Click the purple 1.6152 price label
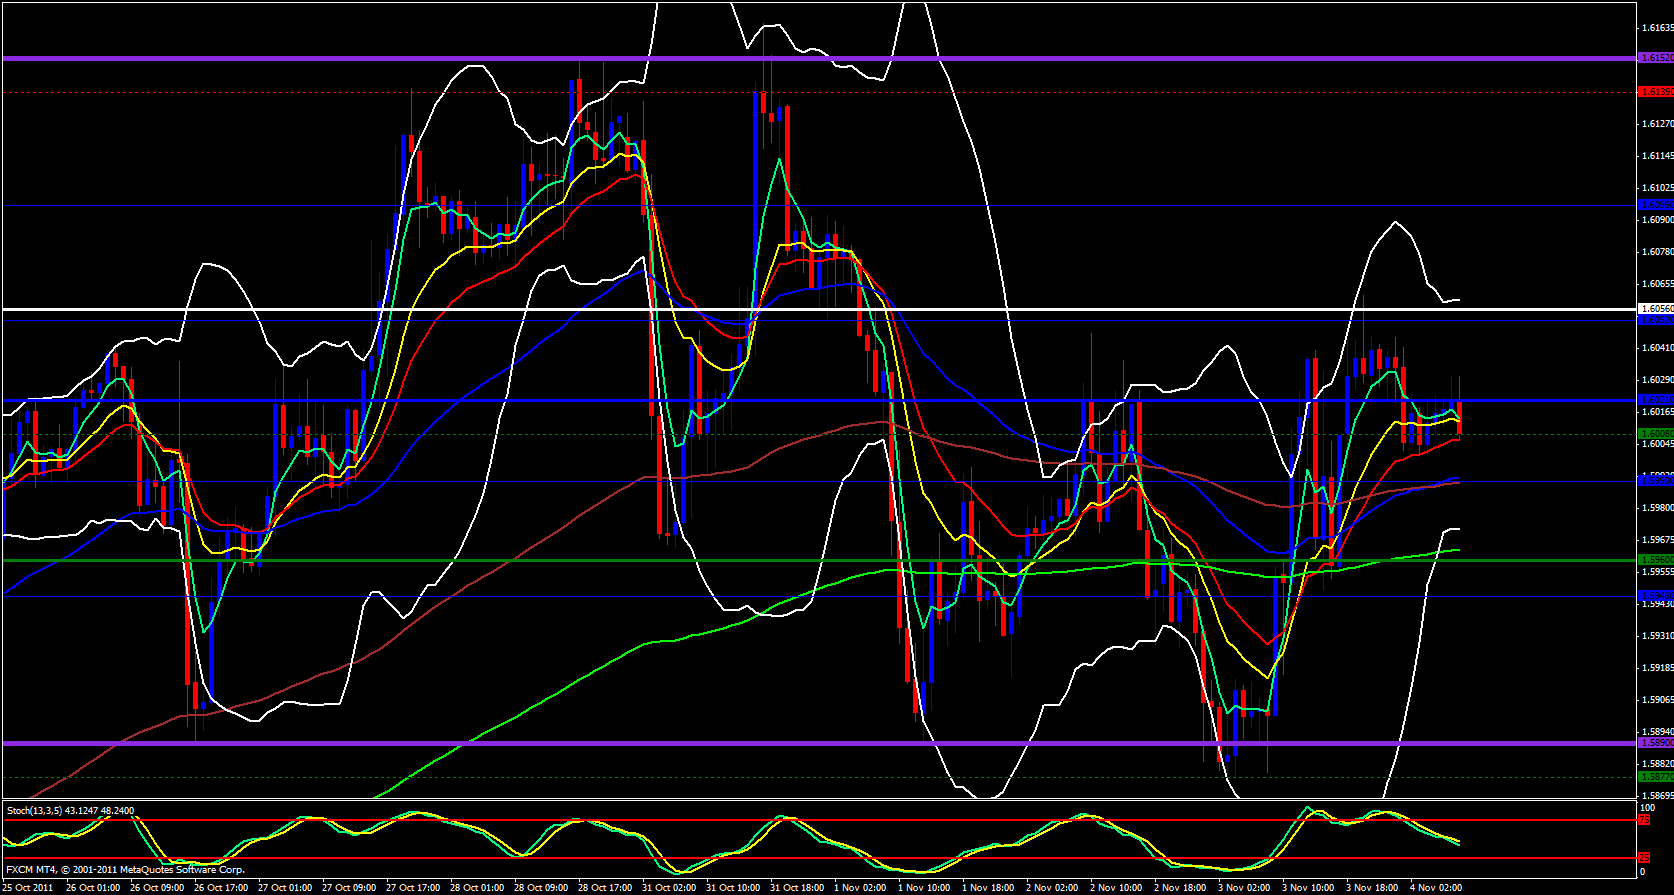This screenshot has width=1674, height=895. (x=1656, y=58)
